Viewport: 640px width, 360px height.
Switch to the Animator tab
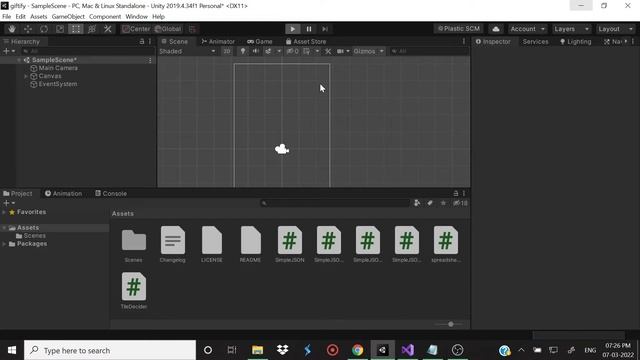(x=218, y=42)
